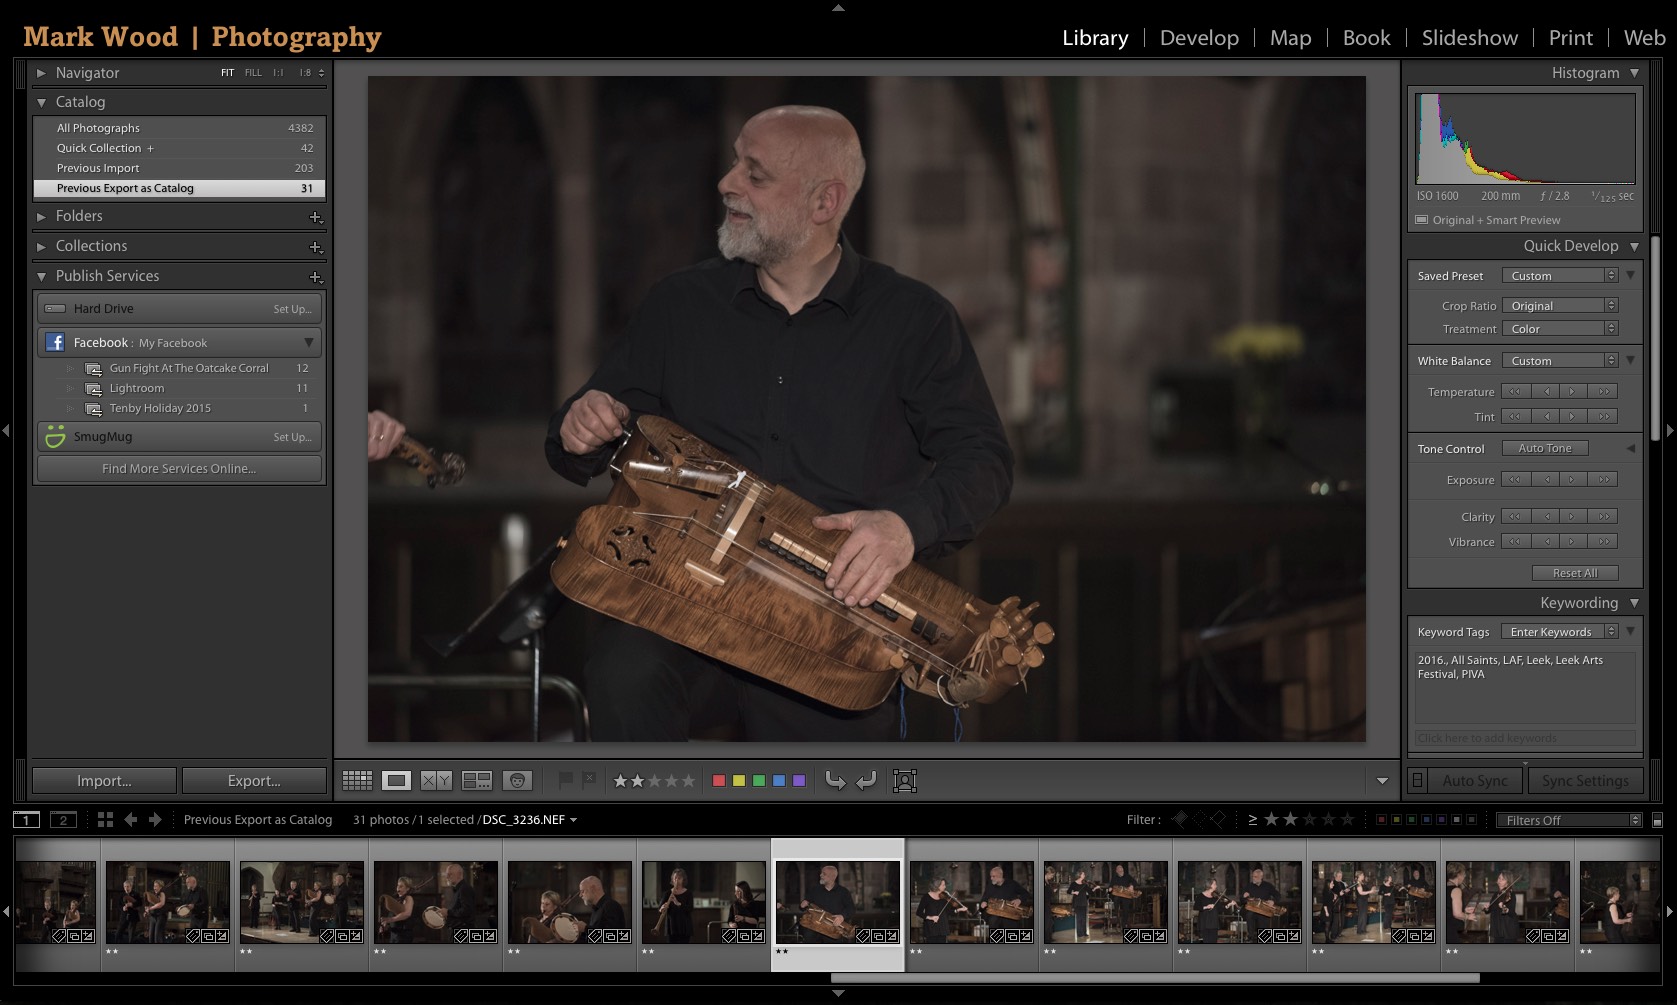The width and height of the screenshot is (1677, 1005).
Task: Open the Slideshow module
Action: 1469,38
